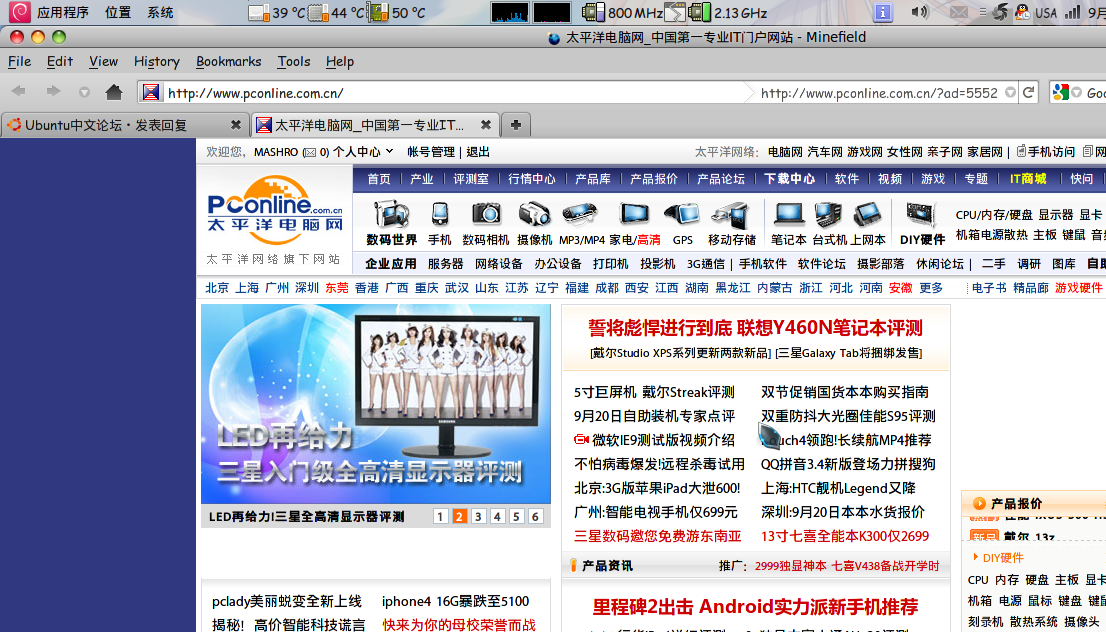
Task: Open the 上网本 netbook icon
Action: pos(868,214)
